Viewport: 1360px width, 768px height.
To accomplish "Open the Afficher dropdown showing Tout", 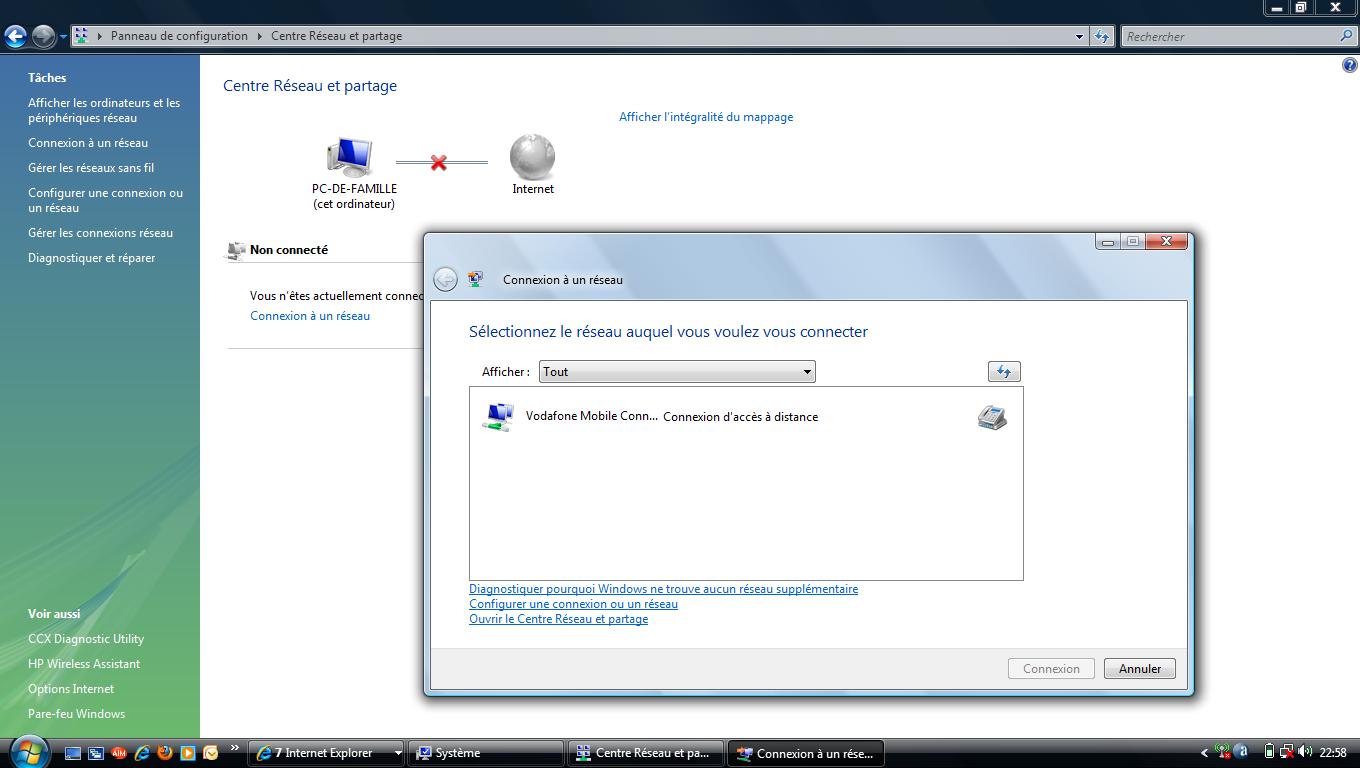I will [x=677, y=372].
